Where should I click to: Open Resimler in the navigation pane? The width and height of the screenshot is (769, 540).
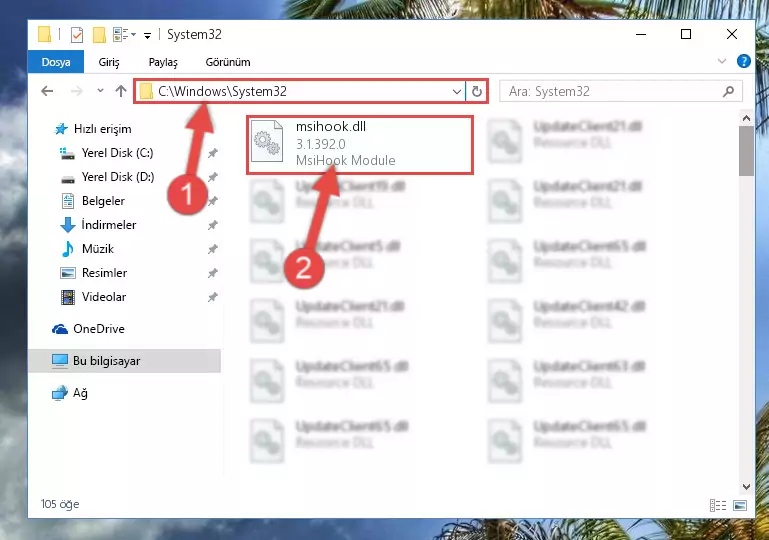(x=104, y=273)
